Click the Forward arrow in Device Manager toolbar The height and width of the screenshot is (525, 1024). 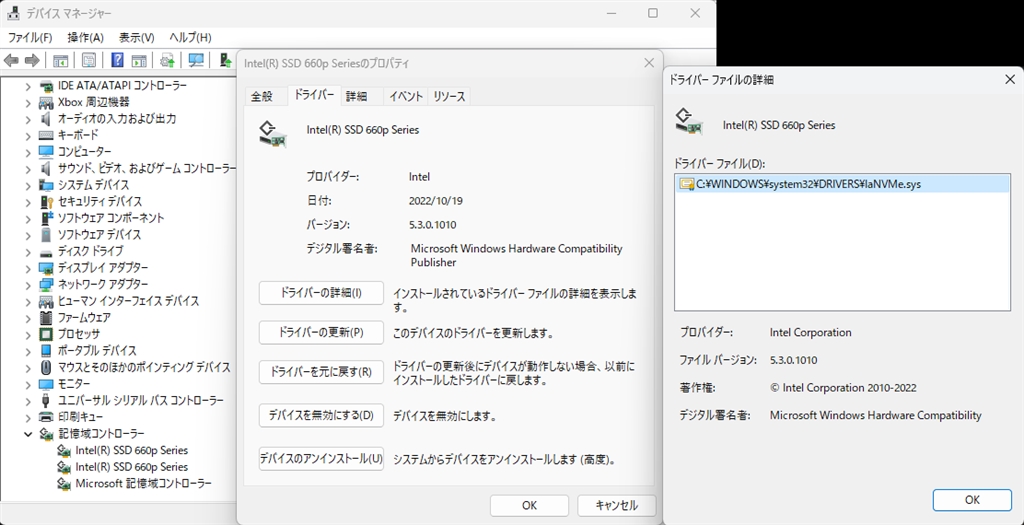click(x=31, y=61)
